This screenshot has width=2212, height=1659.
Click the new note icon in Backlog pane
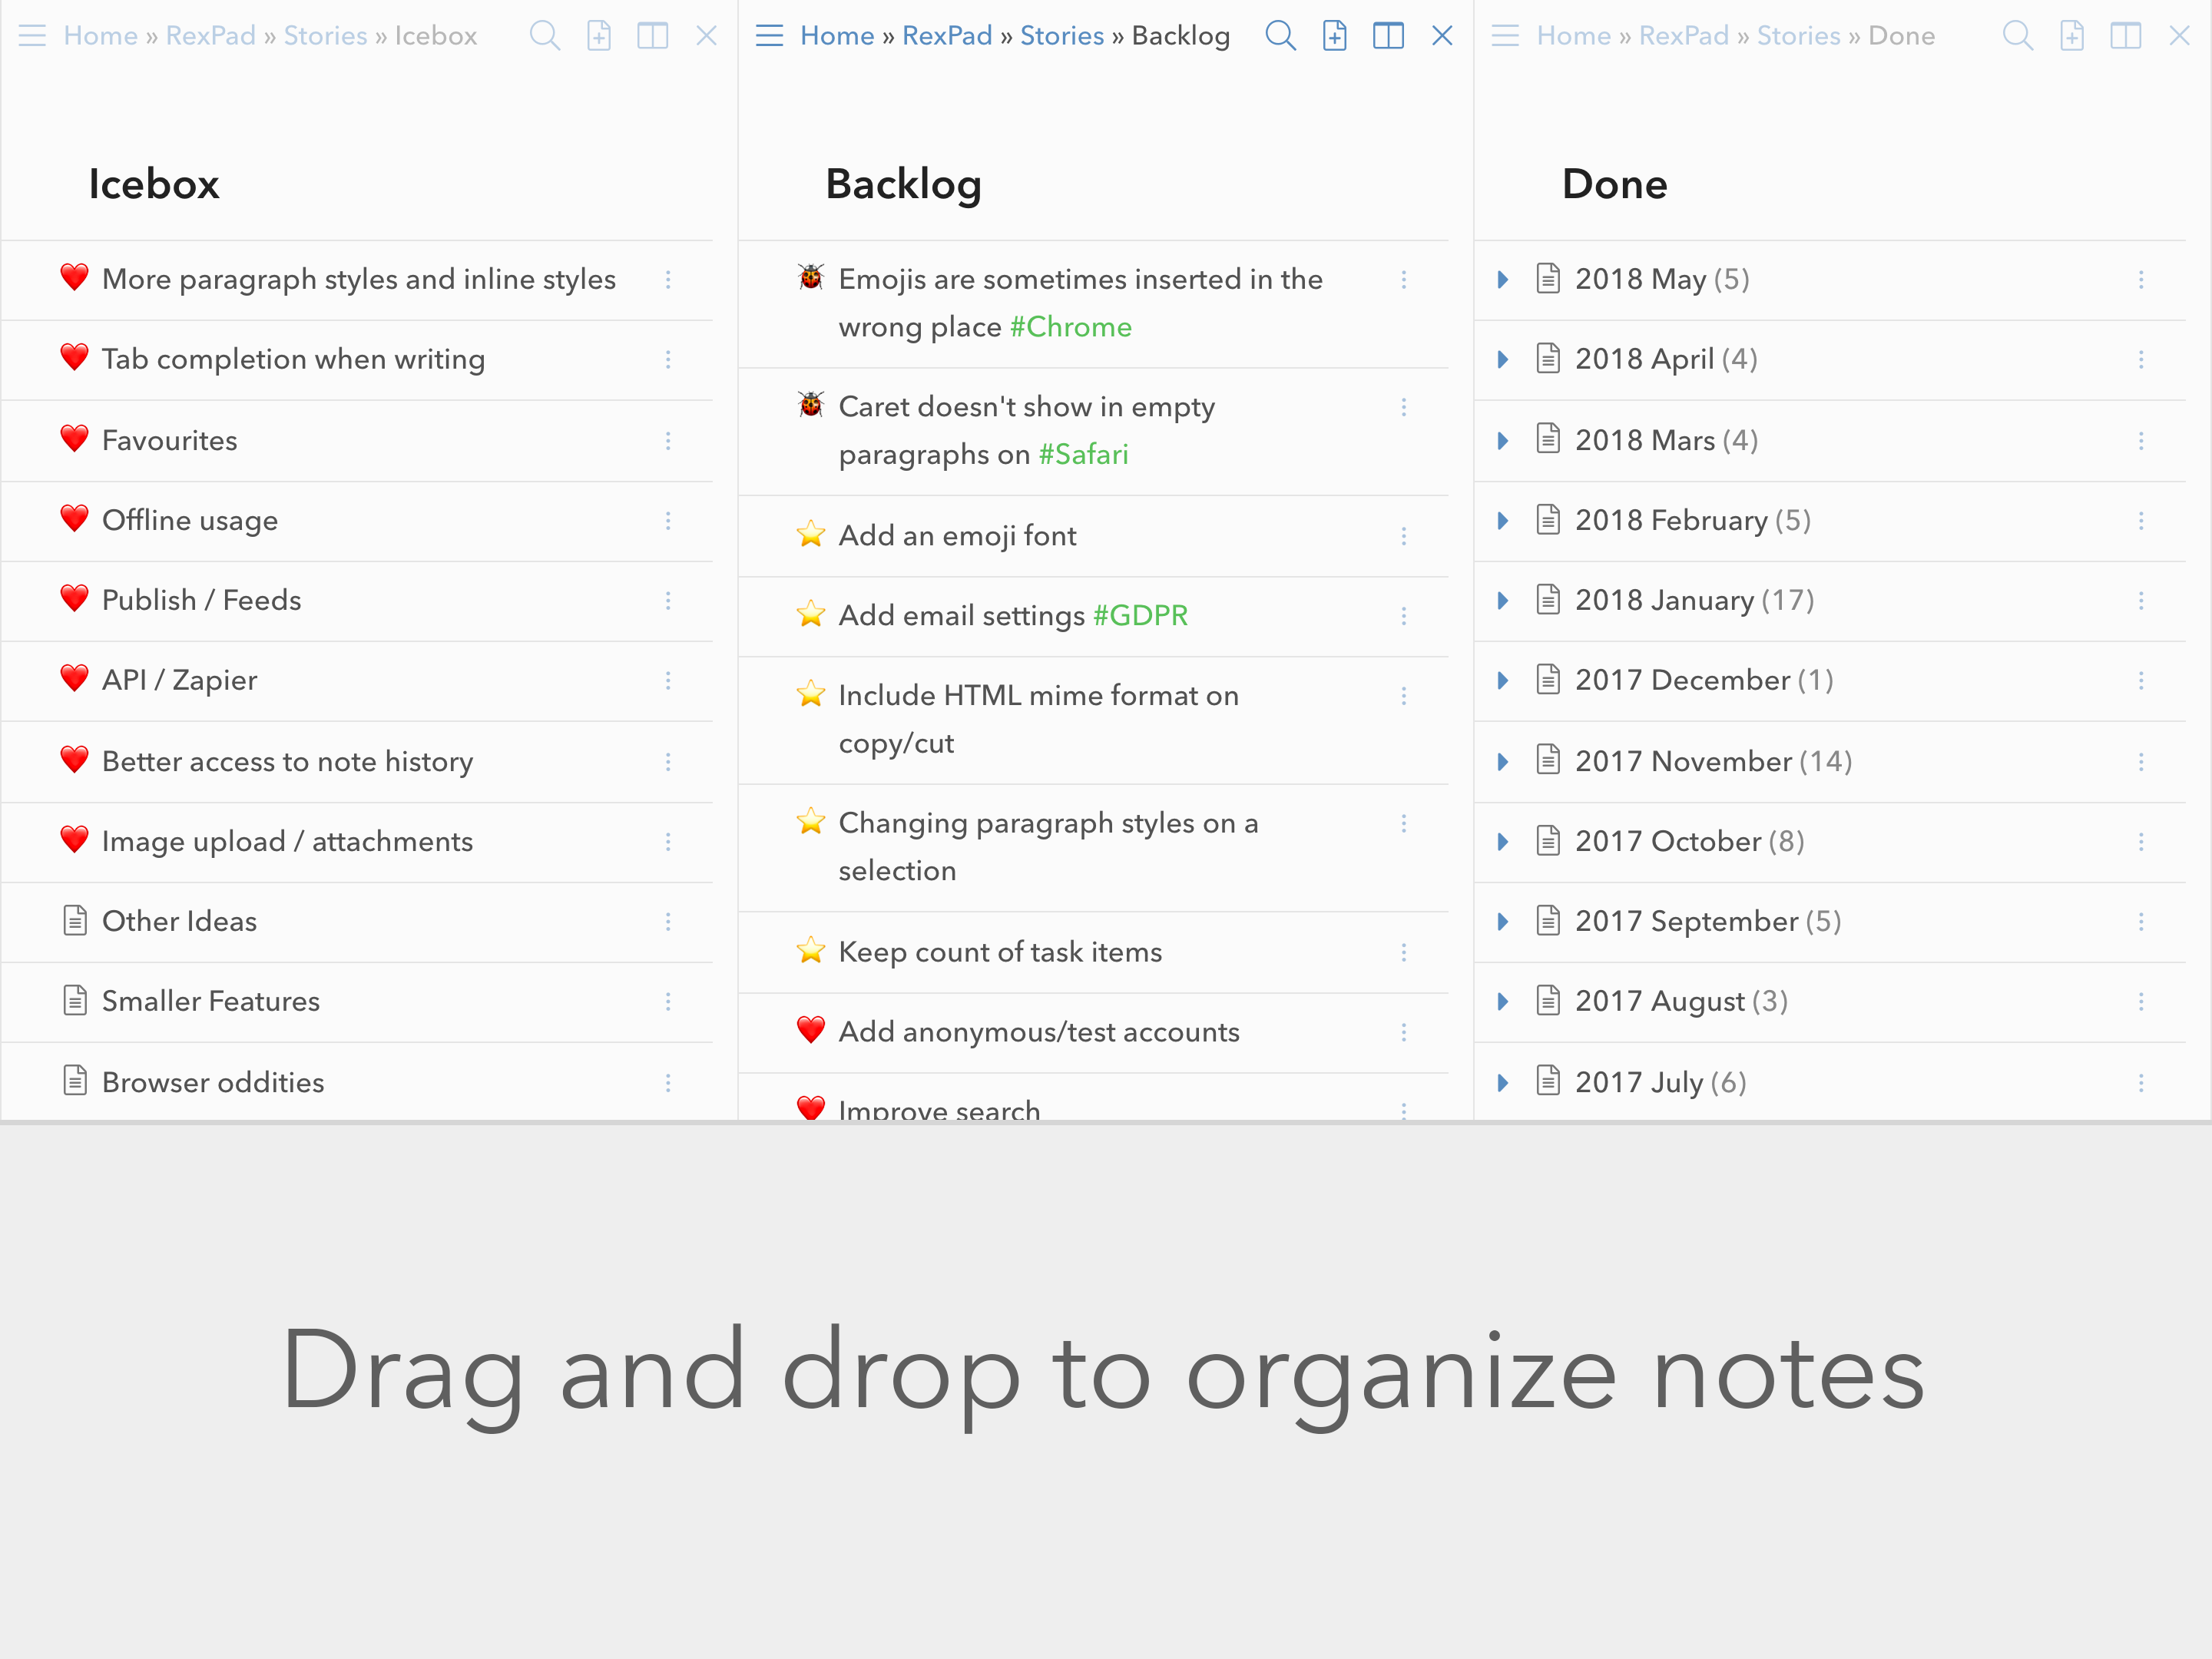tap(1334, 36)
